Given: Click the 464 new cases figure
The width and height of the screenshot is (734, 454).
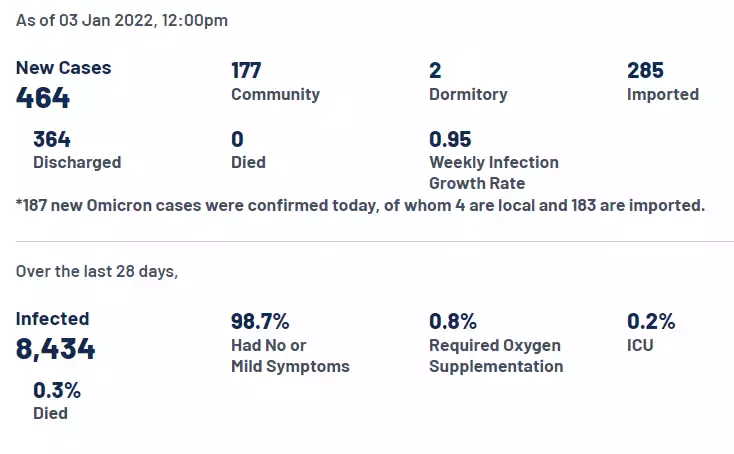Looking at the screenshot, I should point(43,98).
